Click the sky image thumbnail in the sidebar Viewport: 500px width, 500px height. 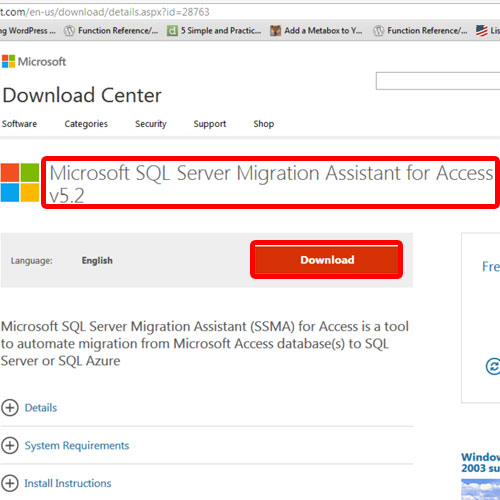point(480,489)
